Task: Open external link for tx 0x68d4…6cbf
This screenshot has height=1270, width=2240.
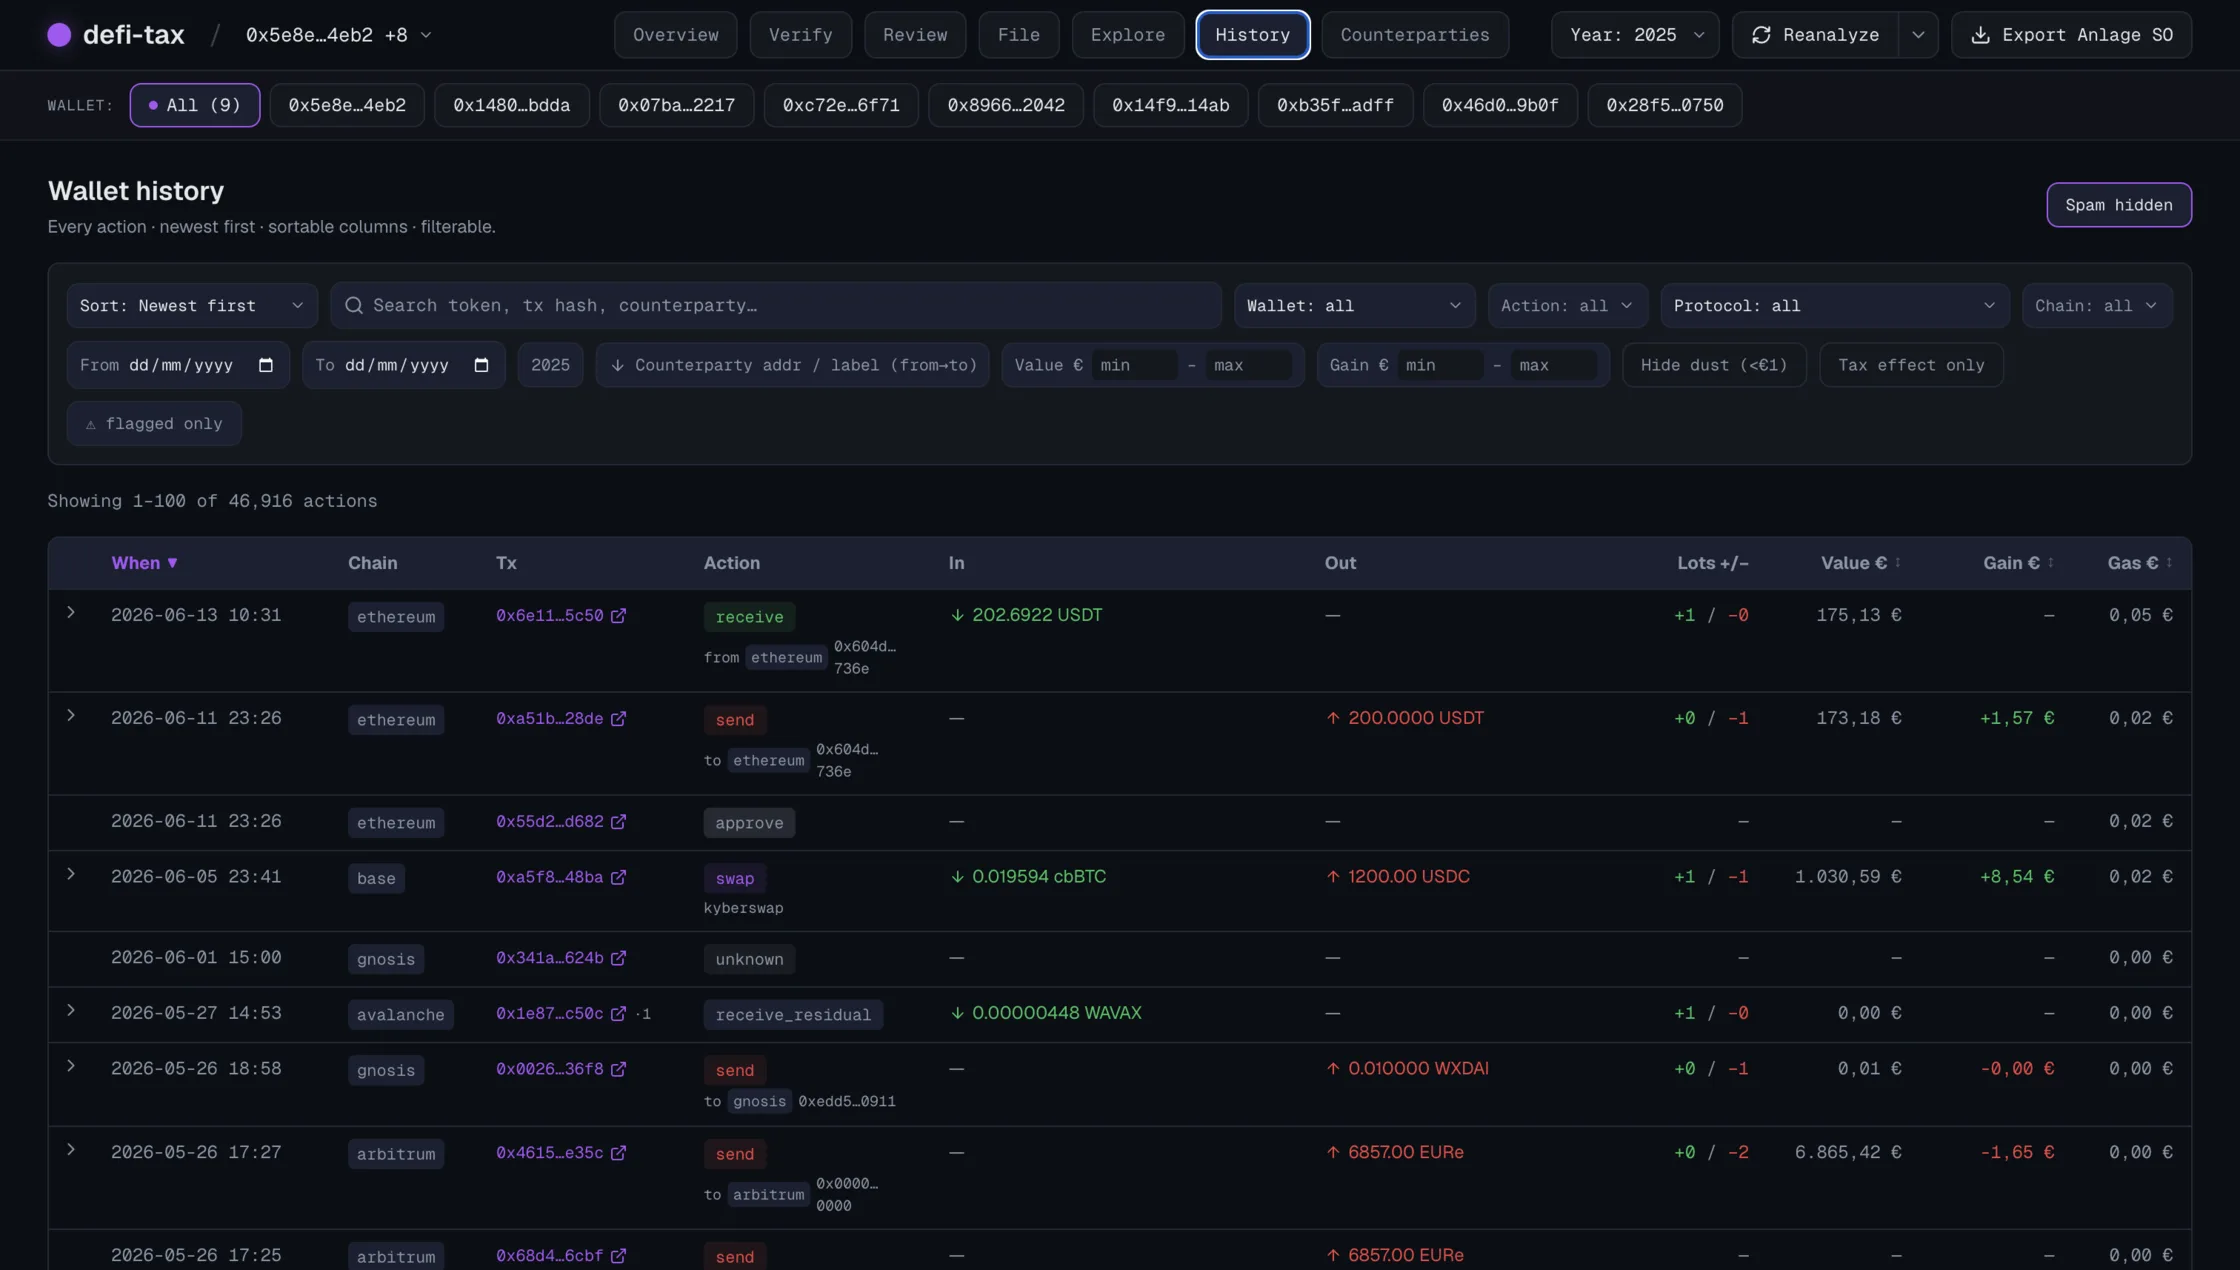Action: click(618, 1256)
